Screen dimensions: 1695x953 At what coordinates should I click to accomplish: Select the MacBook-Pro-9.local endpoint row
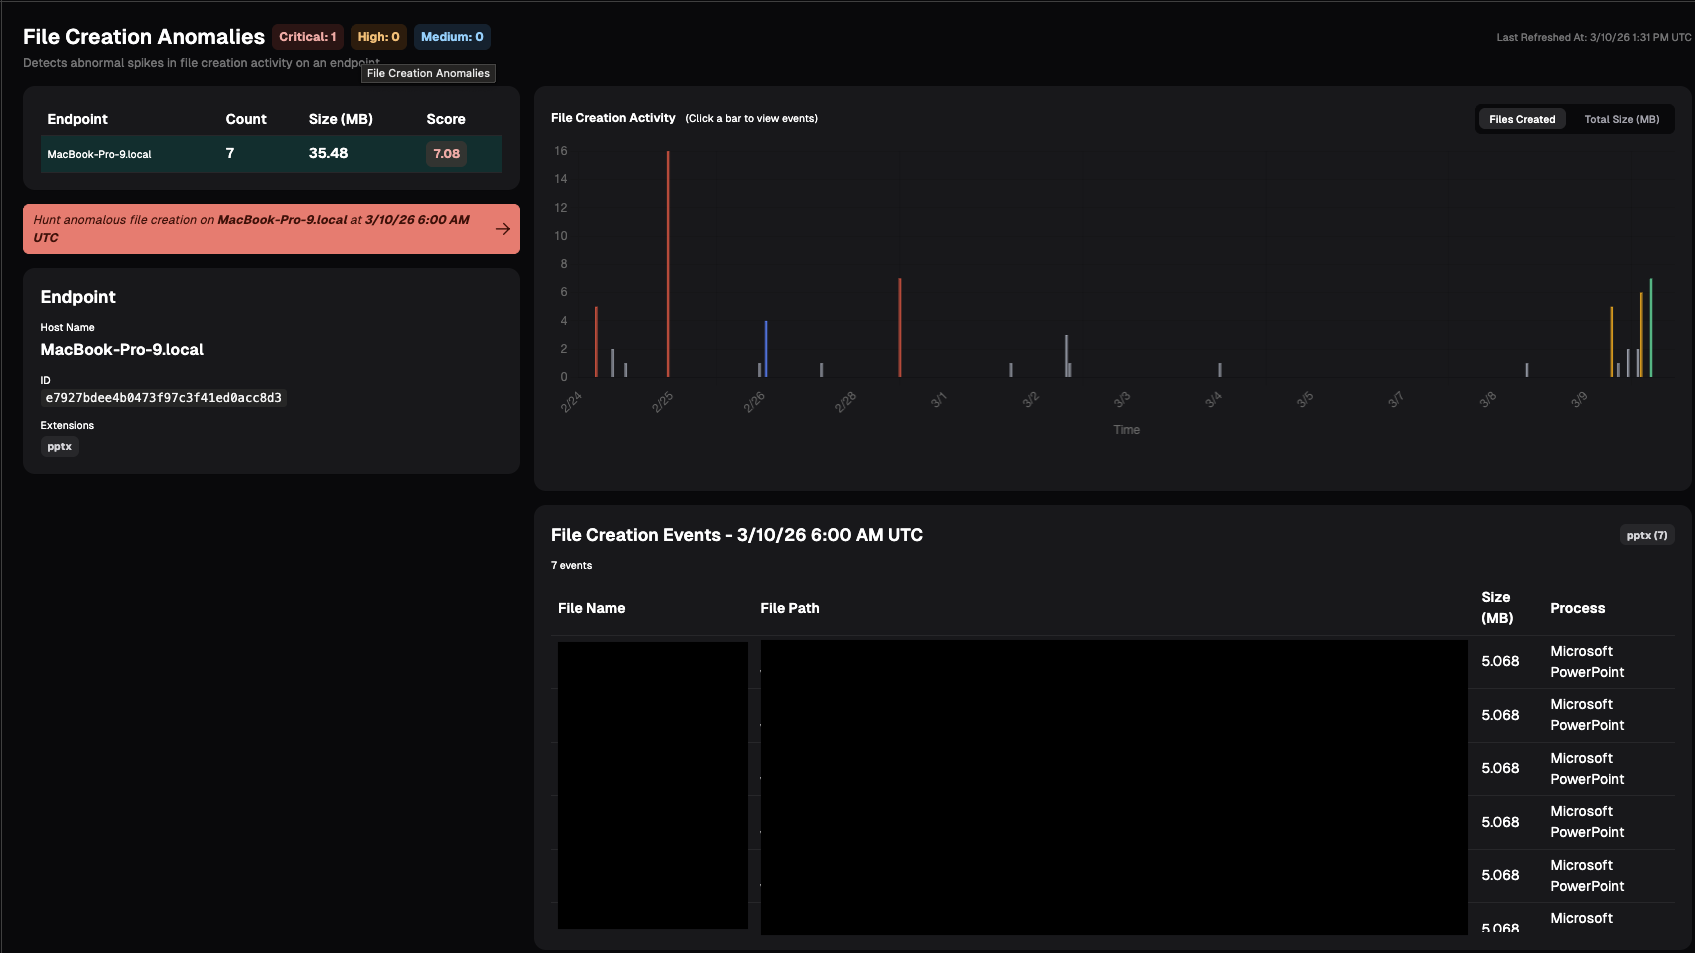coord(271,154)
